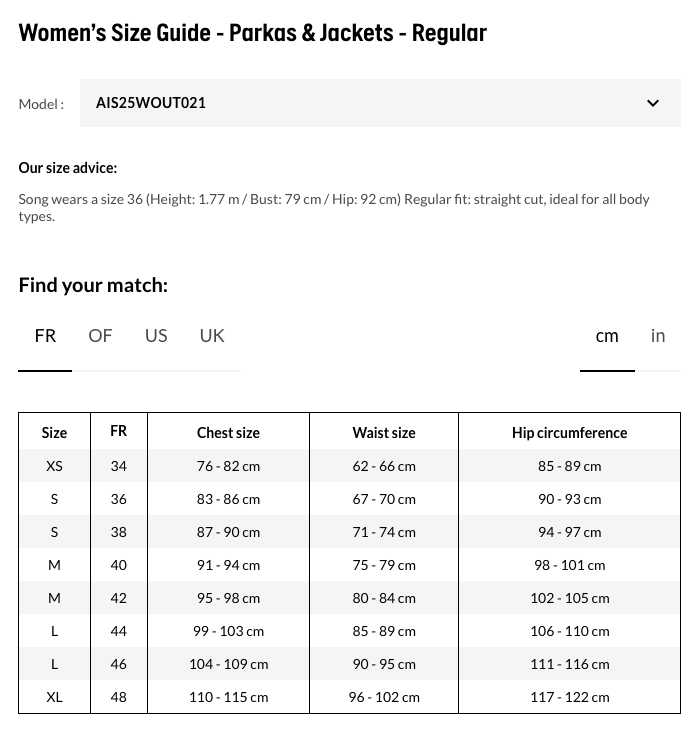
Task: Click the Our size advice heading
Action: tap(68, 168)
